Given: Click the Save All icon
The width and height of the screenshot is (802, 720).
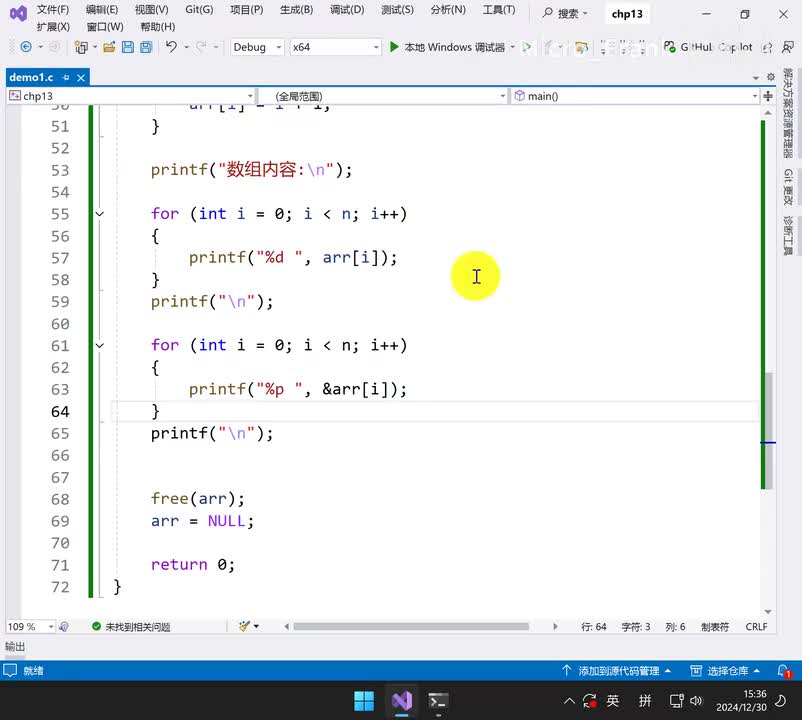Looking at the screenshot, I should tap(146, 47).
